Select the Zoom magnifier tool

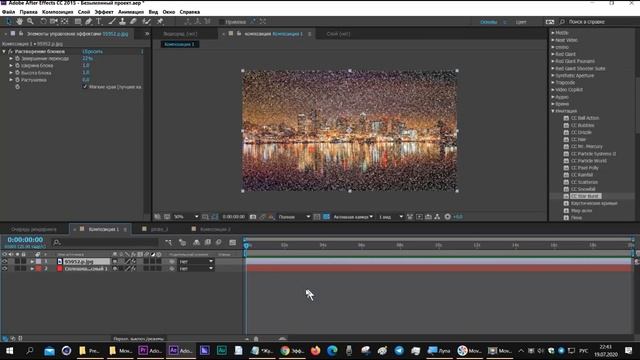point(30,21)
